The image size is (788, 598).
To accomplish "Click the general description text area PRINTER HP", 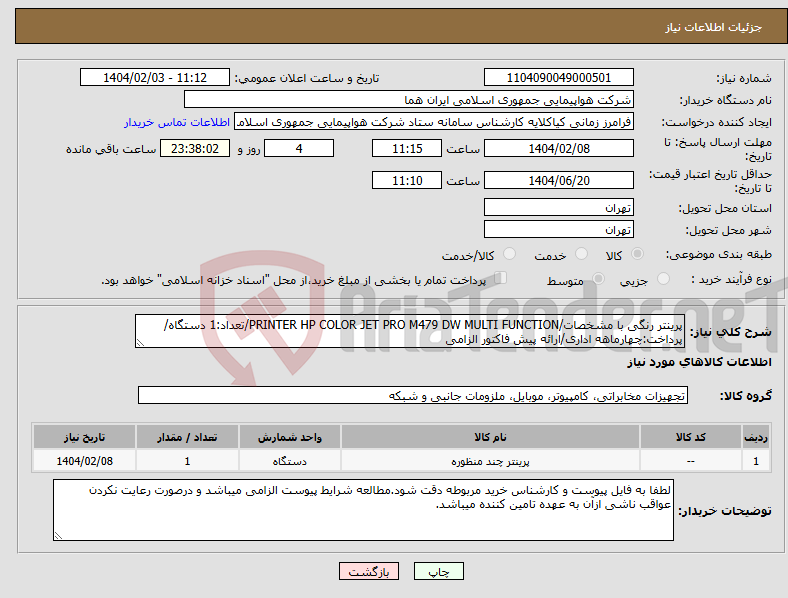I will click(x=410, y=331).
